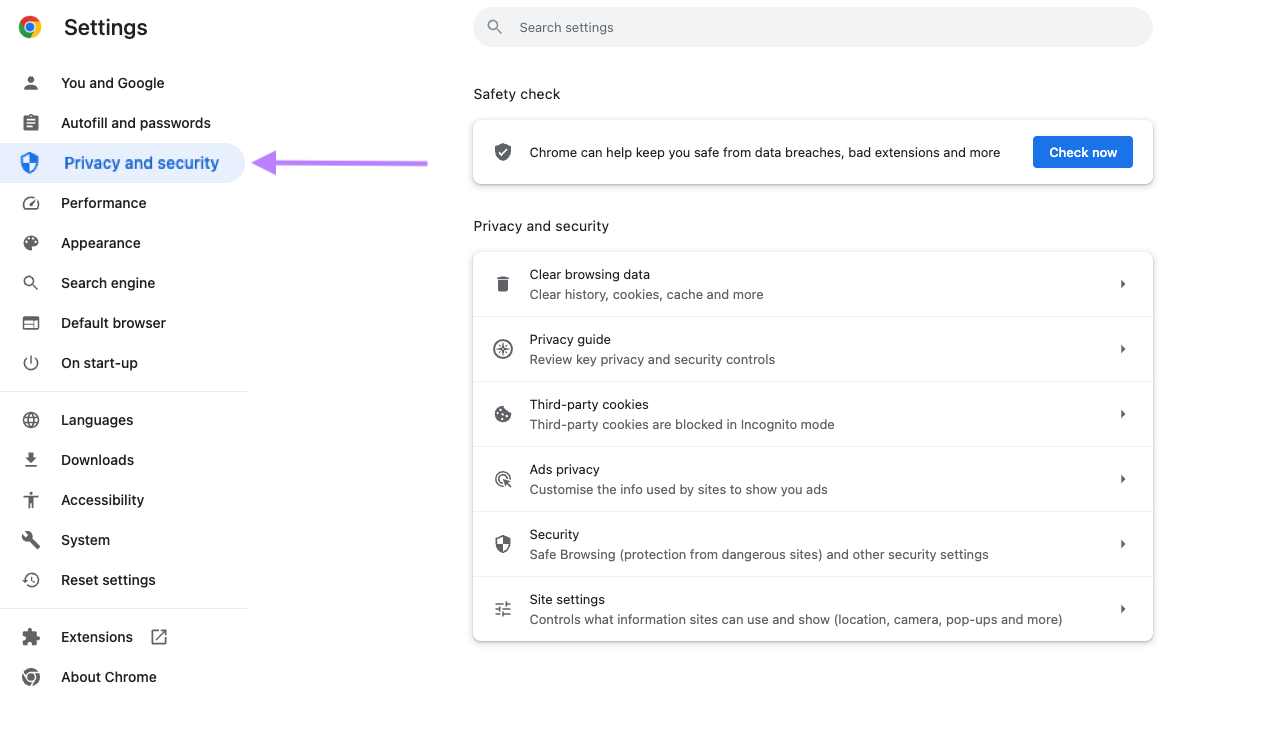Click 'Review key privacy and security controls' text
The width and height of the screenshot is (1271, 747).
click(652, 360)
